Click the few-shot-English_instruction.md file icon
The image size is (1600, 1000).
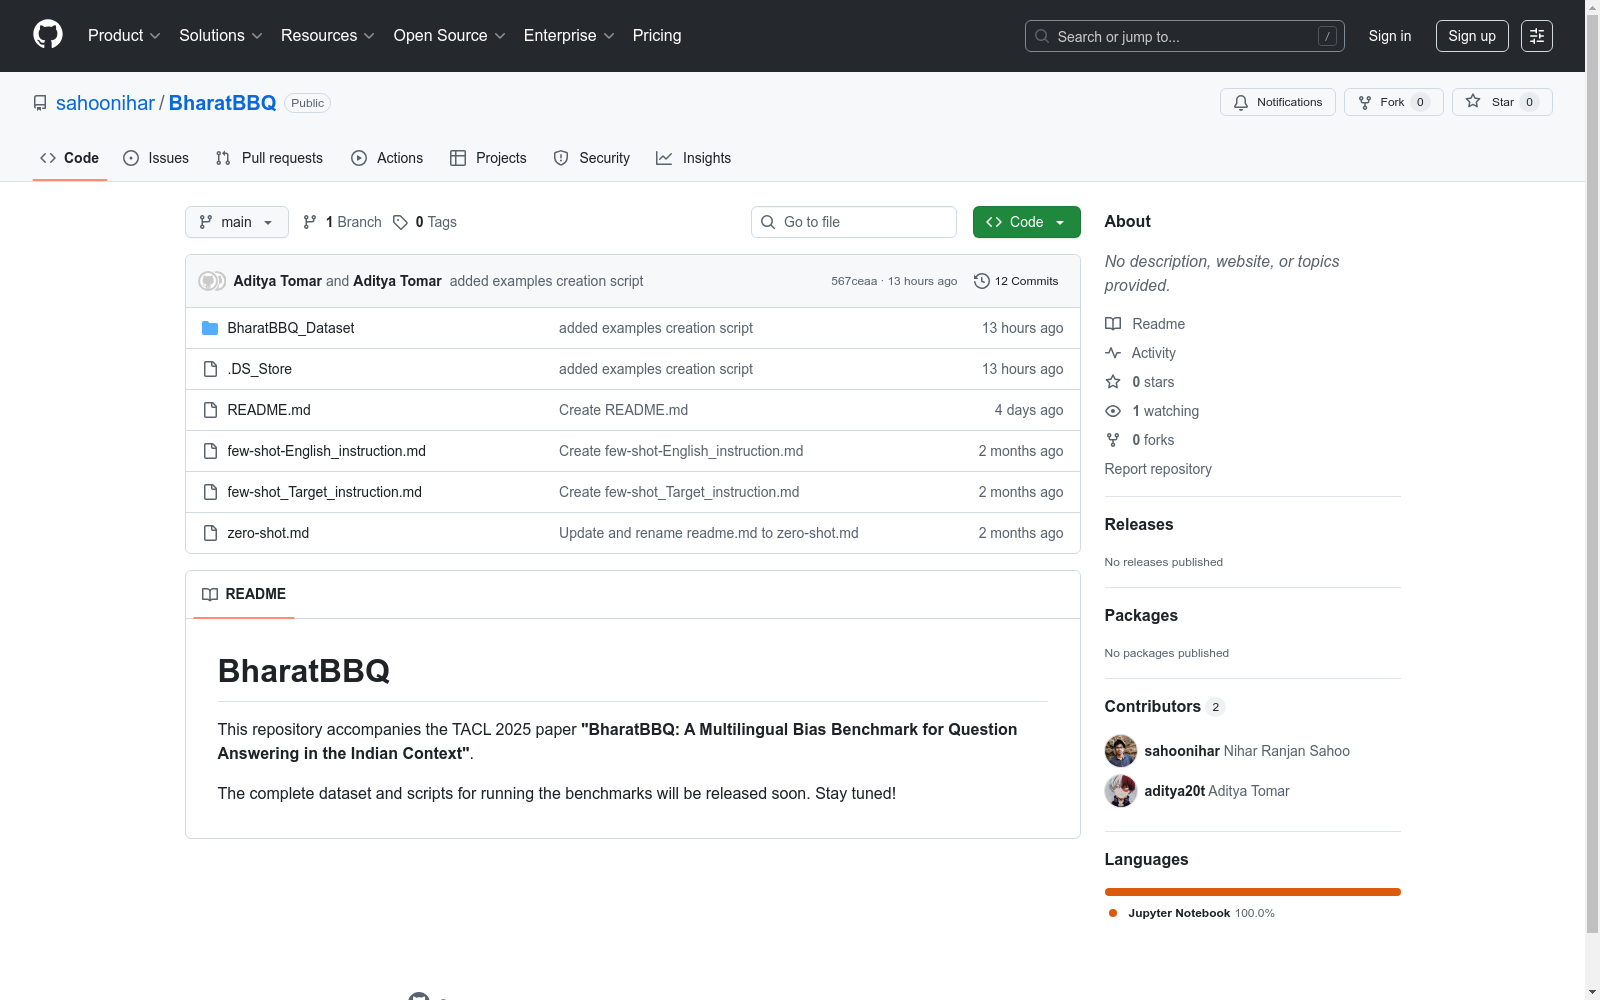point(210,451)
